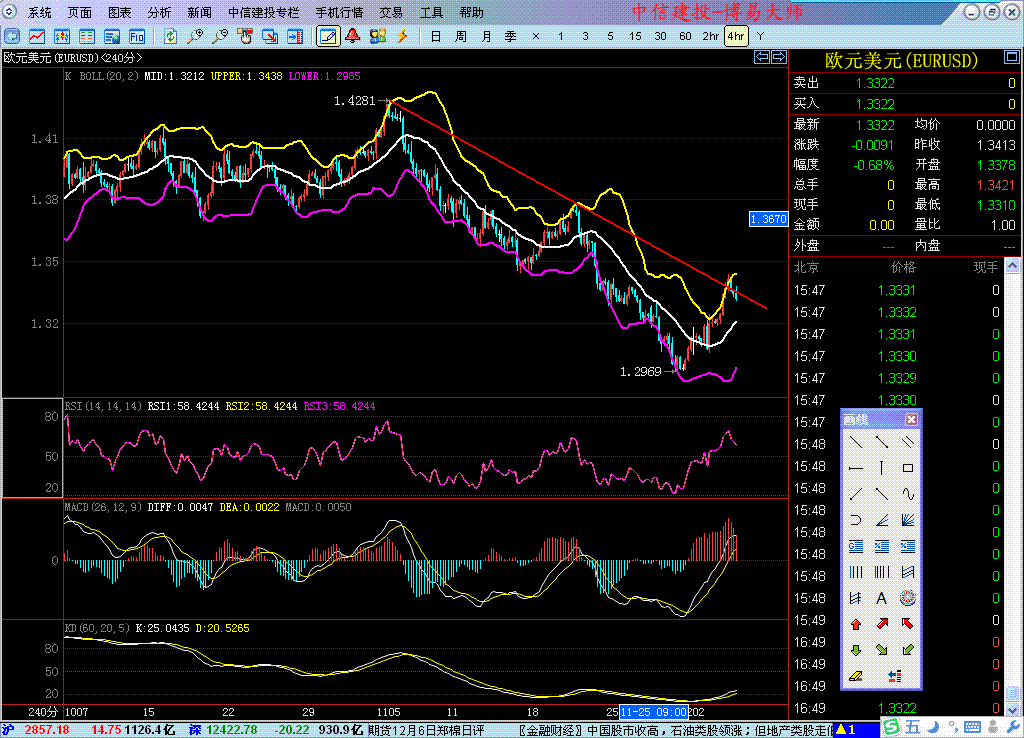Open the 分析 menu
This screenshot has width=1024, height=738.
click(x=159, y=13)
